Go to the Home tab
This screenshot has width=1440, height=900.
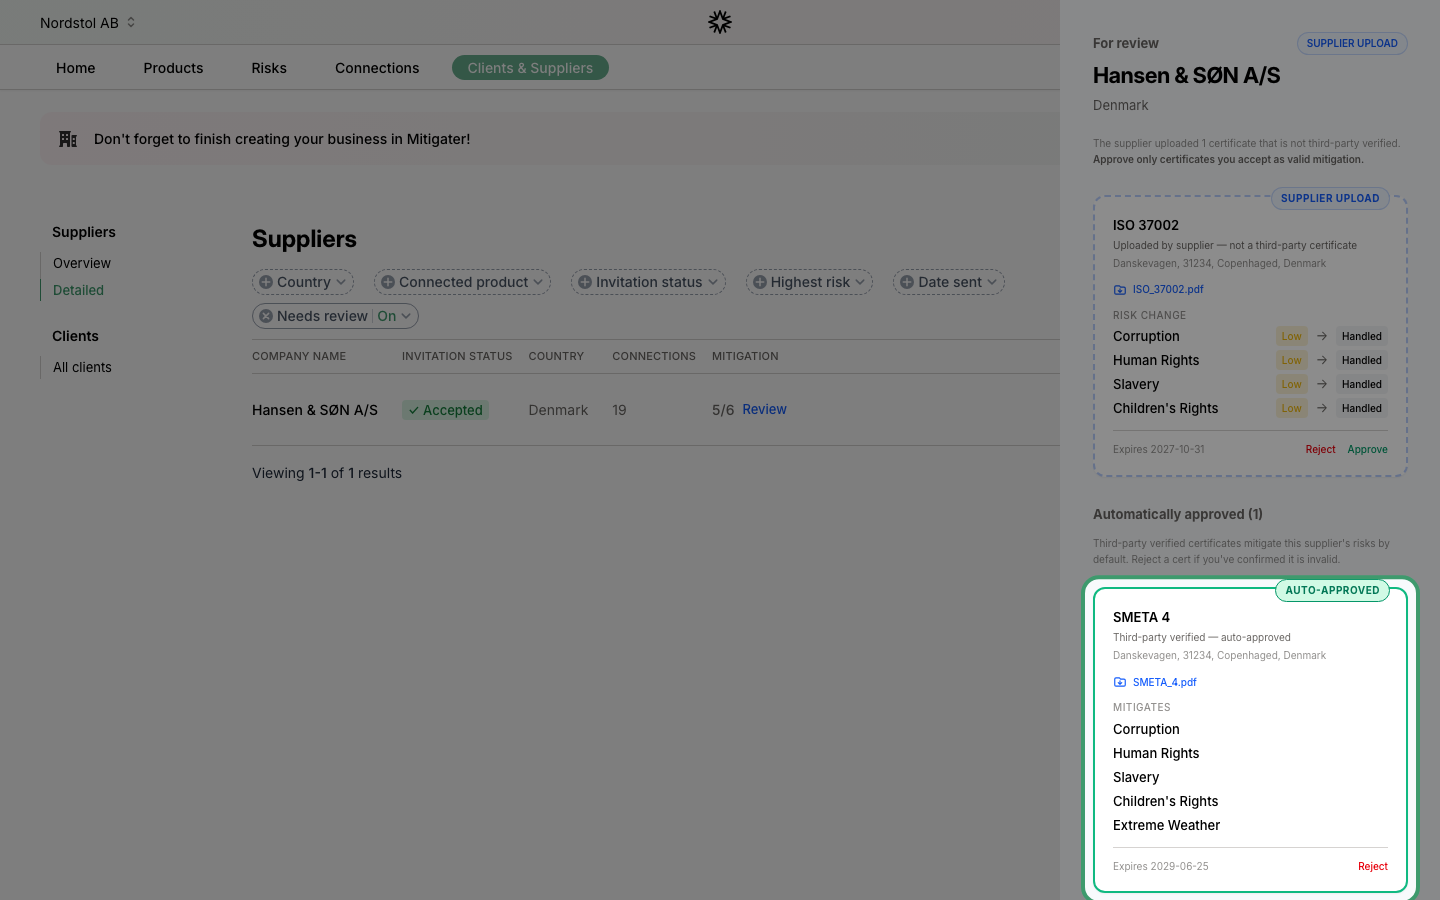click(76, 68)
